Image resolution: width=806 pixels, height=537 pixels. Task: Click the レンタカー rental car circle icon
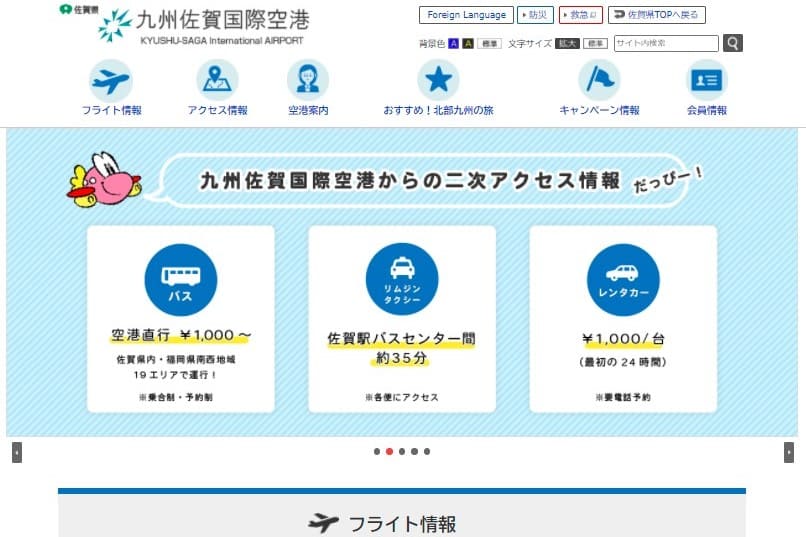tap(623, 280)
